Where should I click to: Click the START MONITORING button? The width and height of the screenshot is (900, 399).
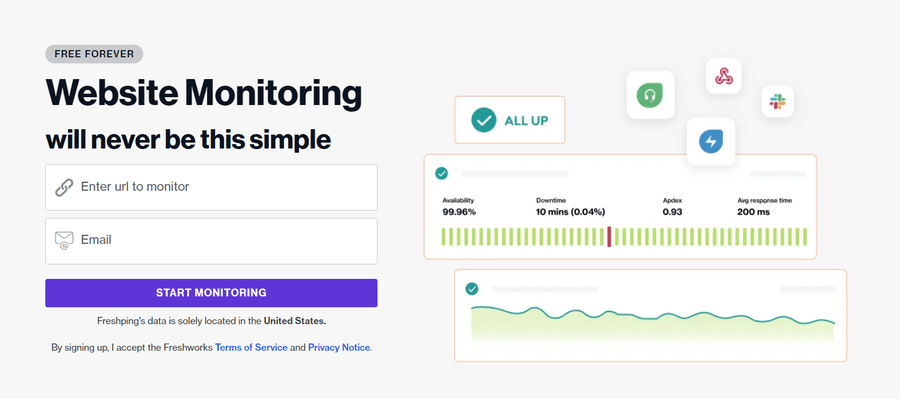[211, 293]
